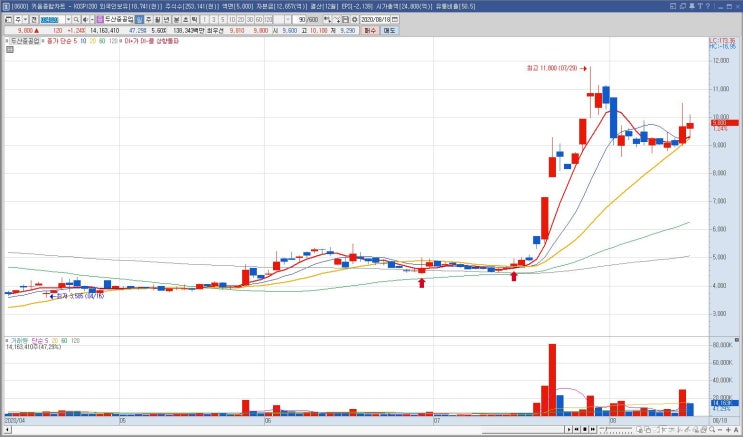Click the 14,163,410 volume value
Image resolution: width=743 pixels, height=437 pixels.
(x=105, y=30)
